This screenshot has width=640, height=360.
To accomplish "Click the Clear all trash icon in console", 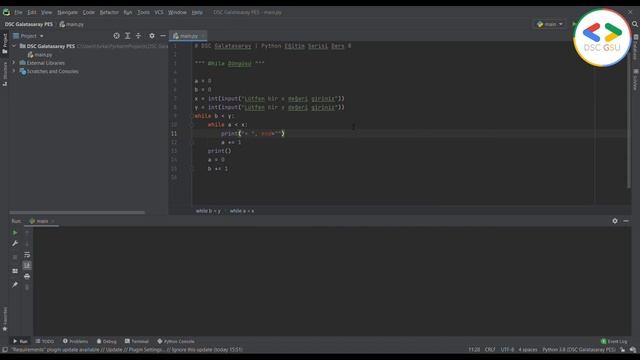I will tap(27, 288).
